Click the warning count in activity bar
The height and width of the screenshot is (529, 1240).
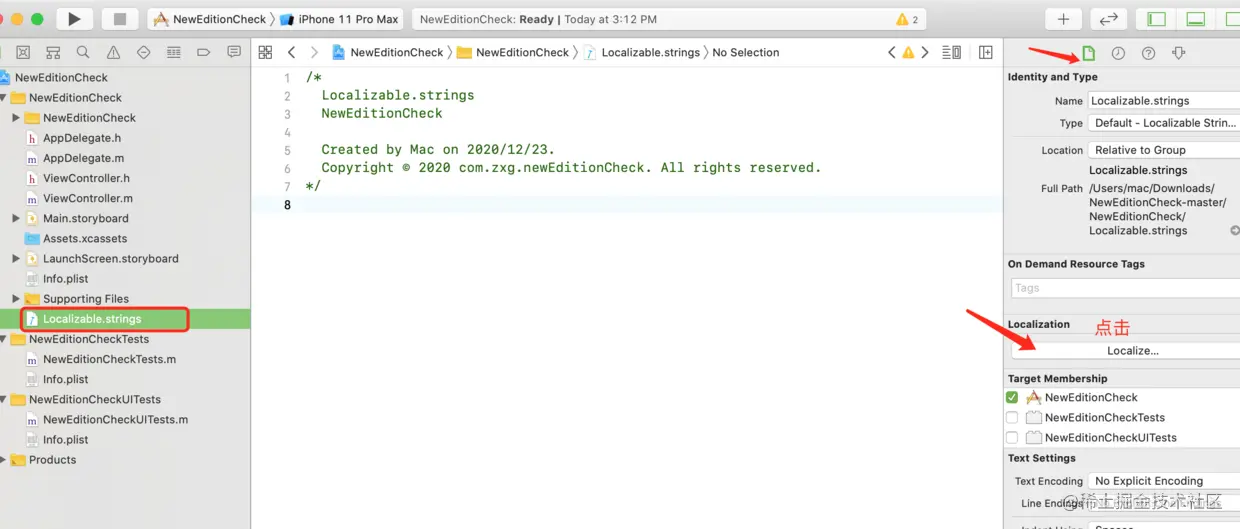tap(908, 19)
